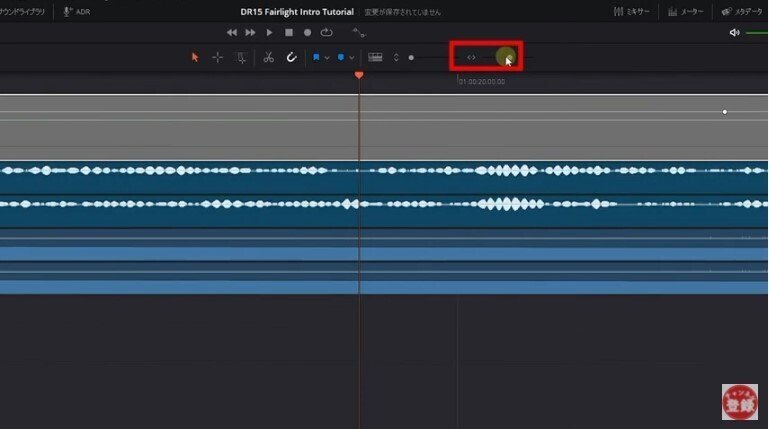
Task: Click the rewind transport button
Action: 231,33
